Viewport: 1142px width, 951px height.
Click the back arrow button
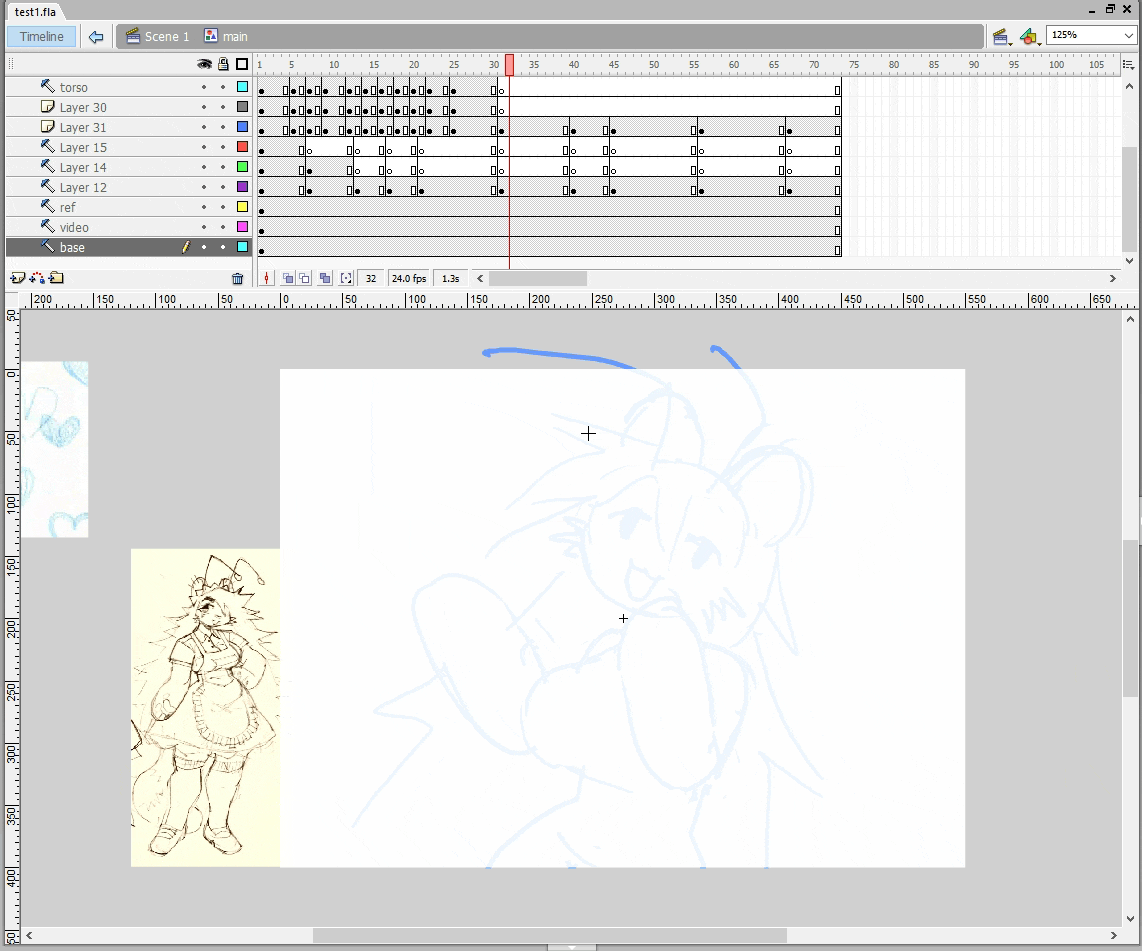tap(96, 37)
